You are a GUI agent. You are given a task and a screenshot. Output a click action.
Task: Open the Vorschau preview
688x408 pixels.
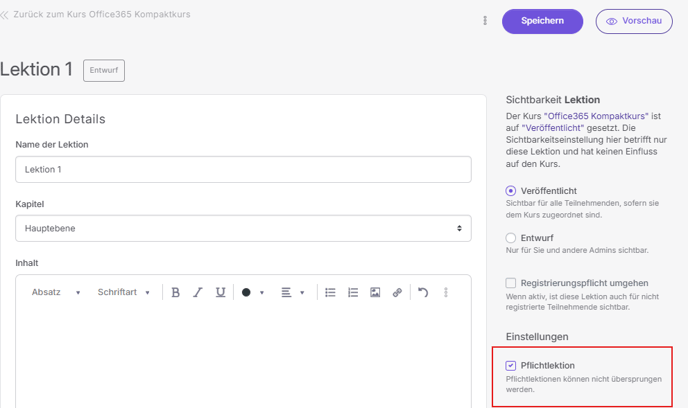tap(634, 21)
